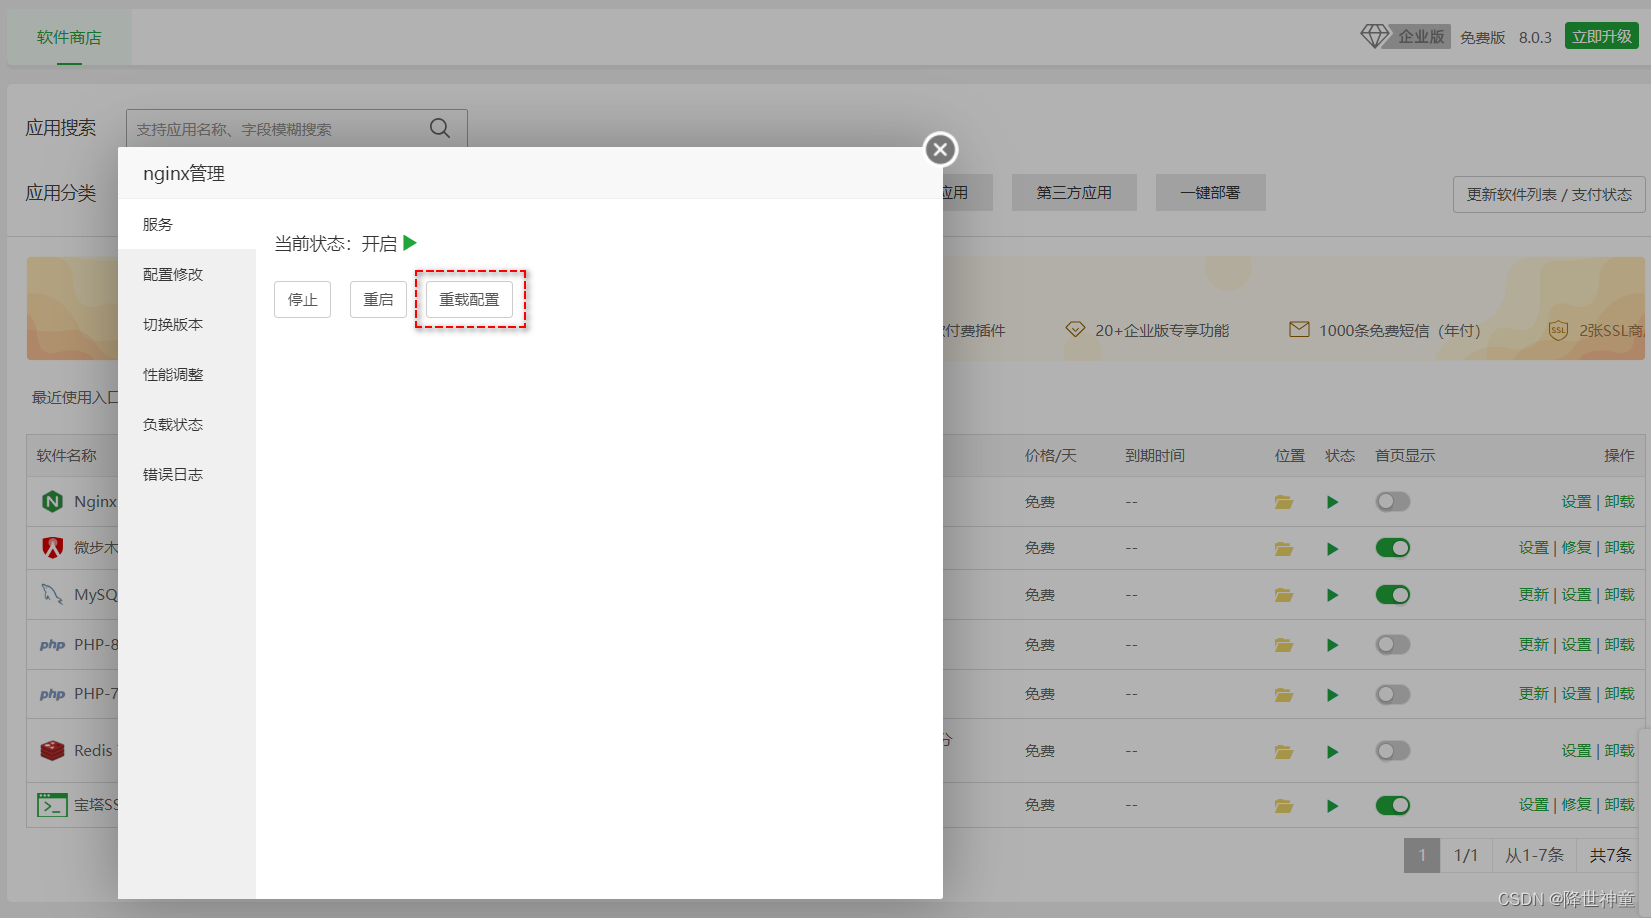
Task: Click the PHP-7 php icon
Action: coord(52,694)
